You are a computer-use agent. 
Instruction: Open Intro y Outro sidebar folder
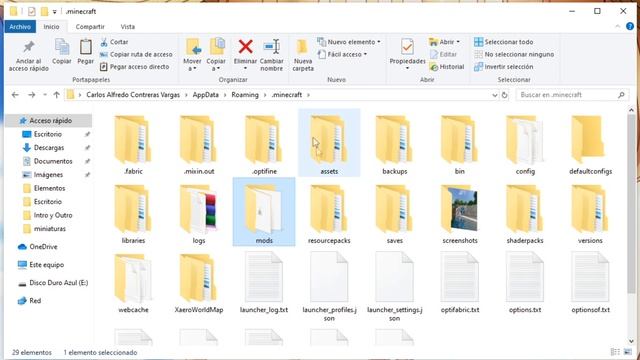click(x=53, y=215)
